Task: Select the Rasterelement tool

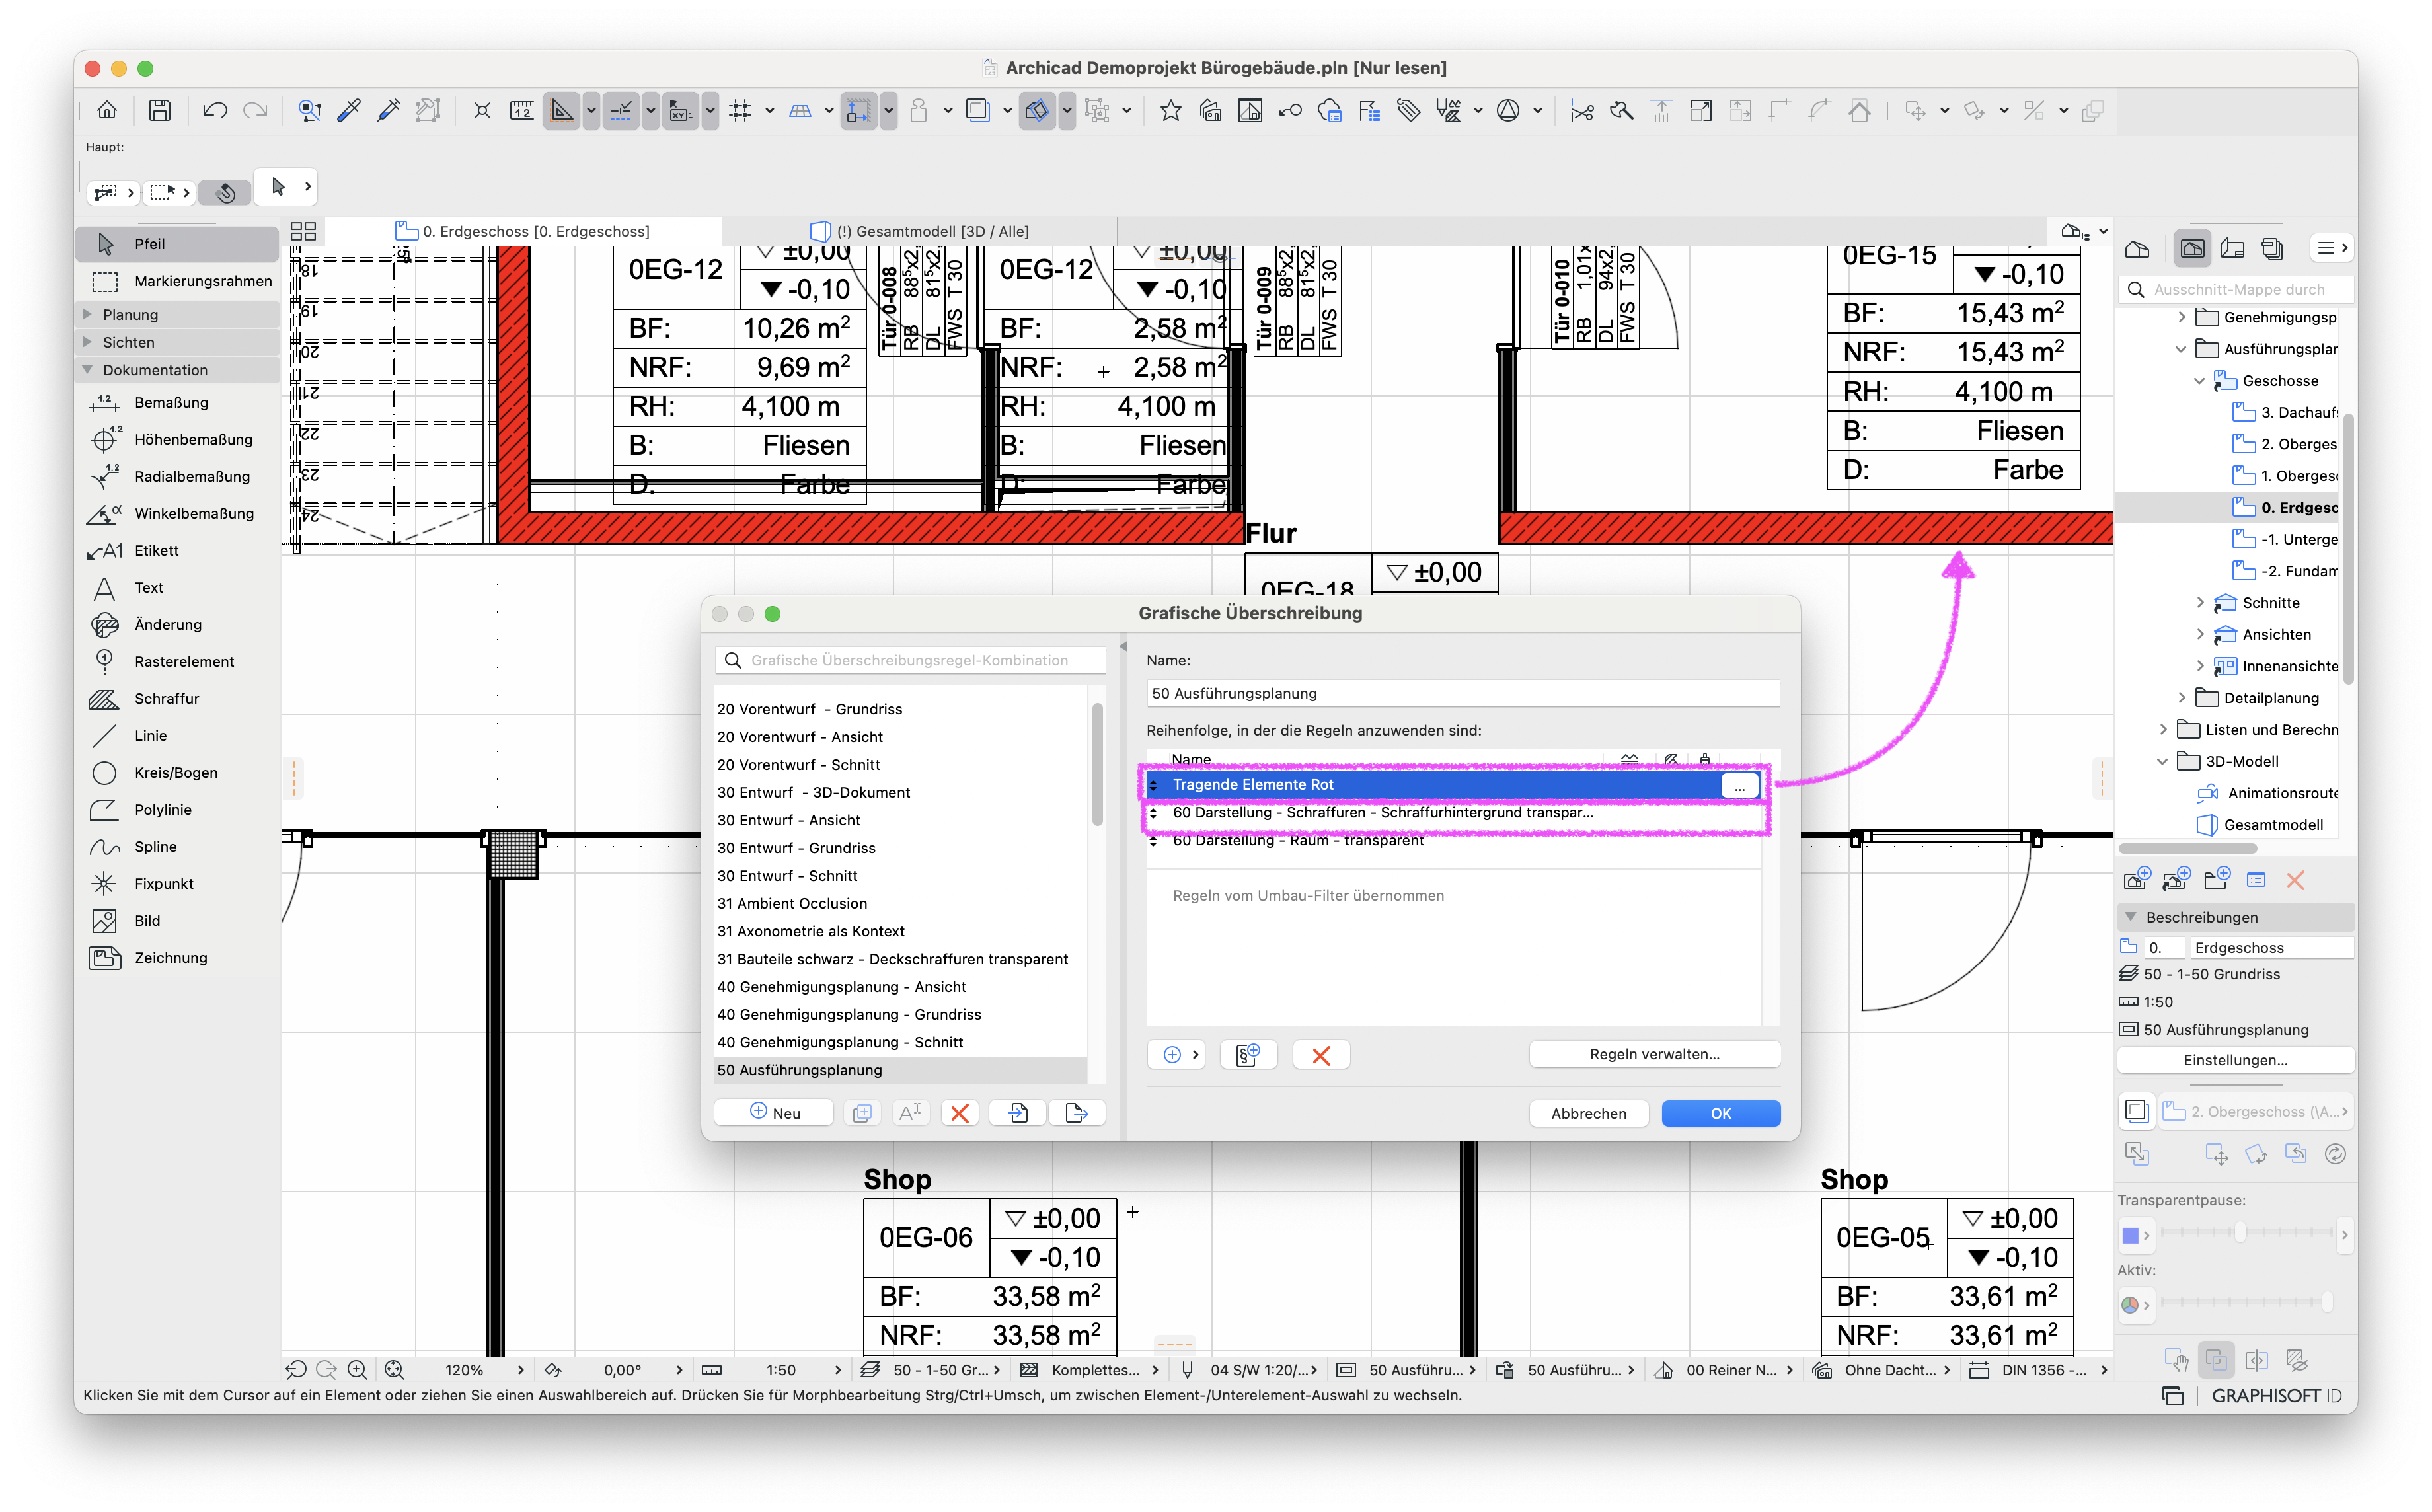Action: tap(177, 661)
